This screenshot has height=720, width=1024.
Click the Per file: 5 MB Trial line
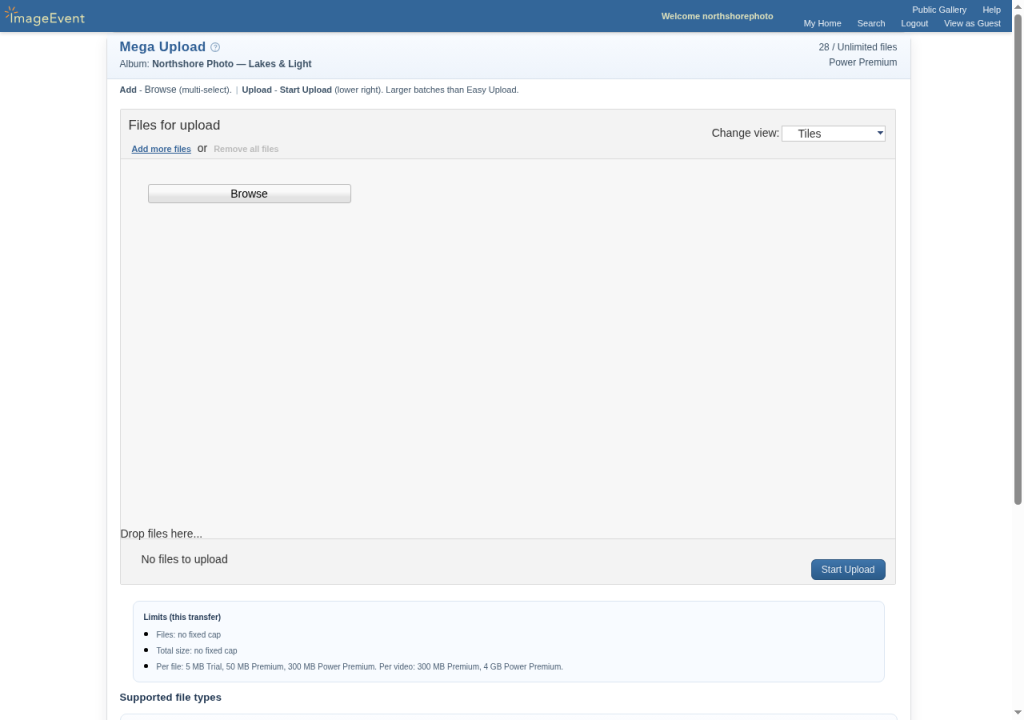point(359,667)
